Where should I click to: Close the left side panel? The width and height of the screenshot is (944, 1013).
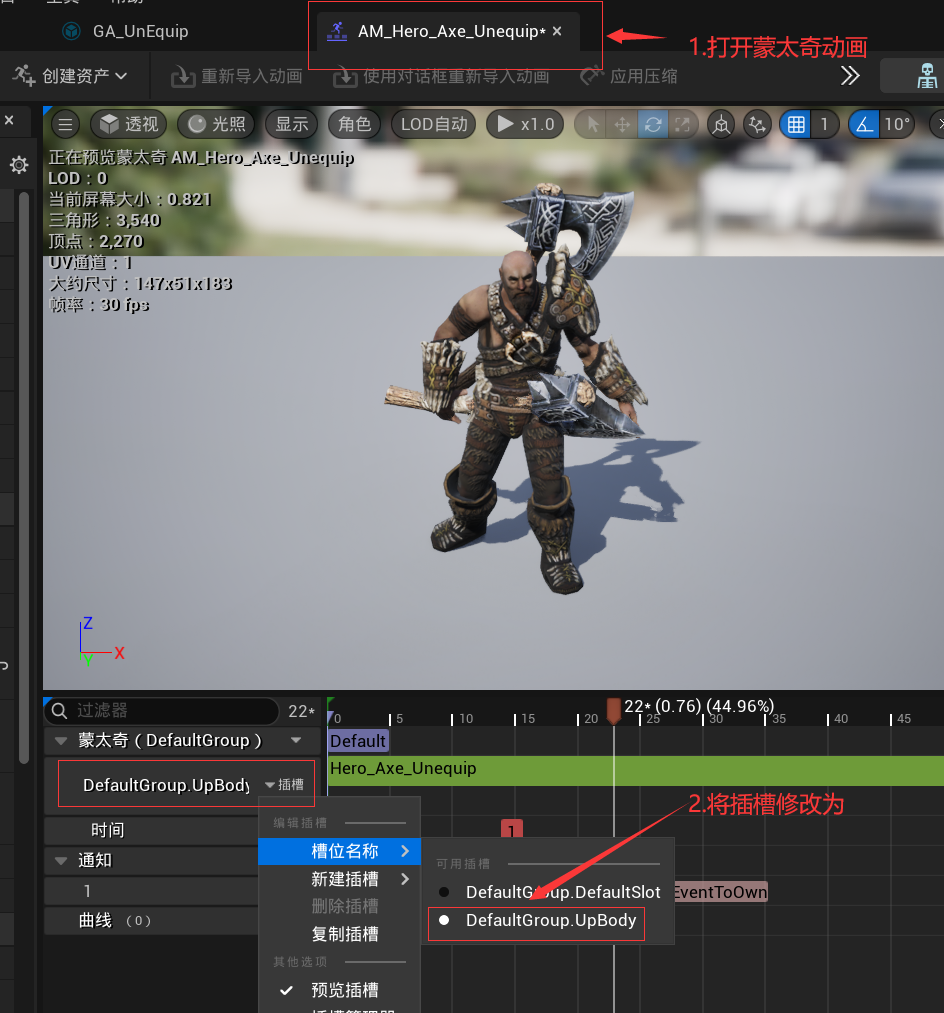(9, 120)
